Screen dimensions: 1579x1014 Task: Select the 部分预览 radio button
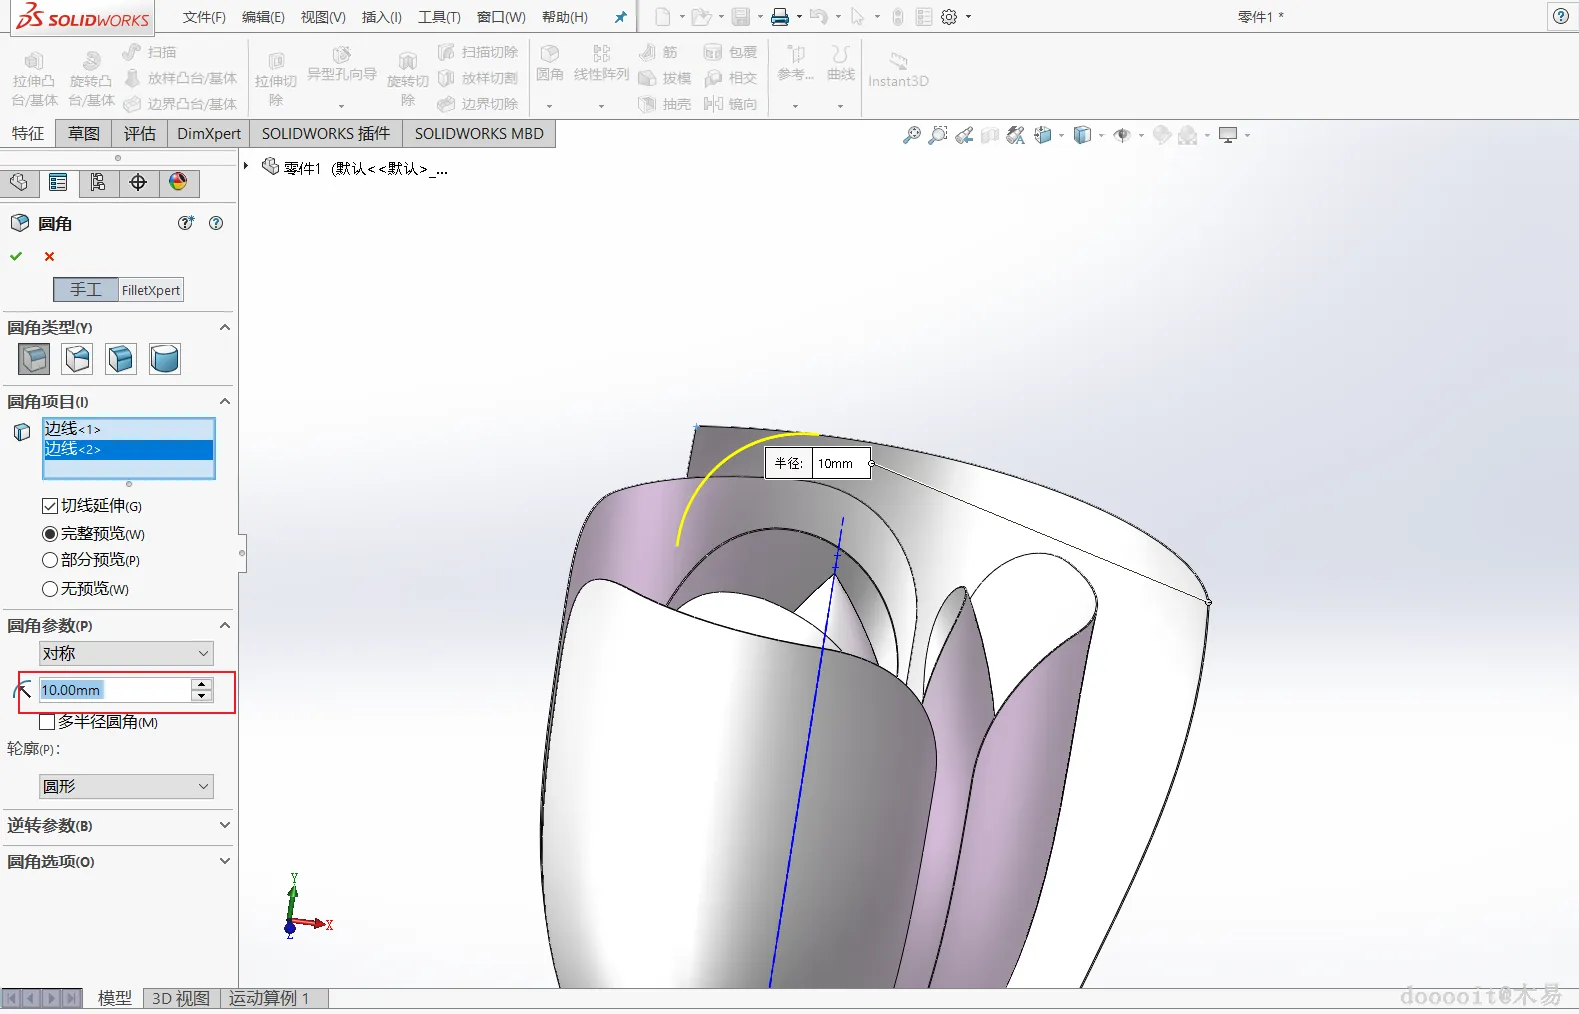pos(50,560)
